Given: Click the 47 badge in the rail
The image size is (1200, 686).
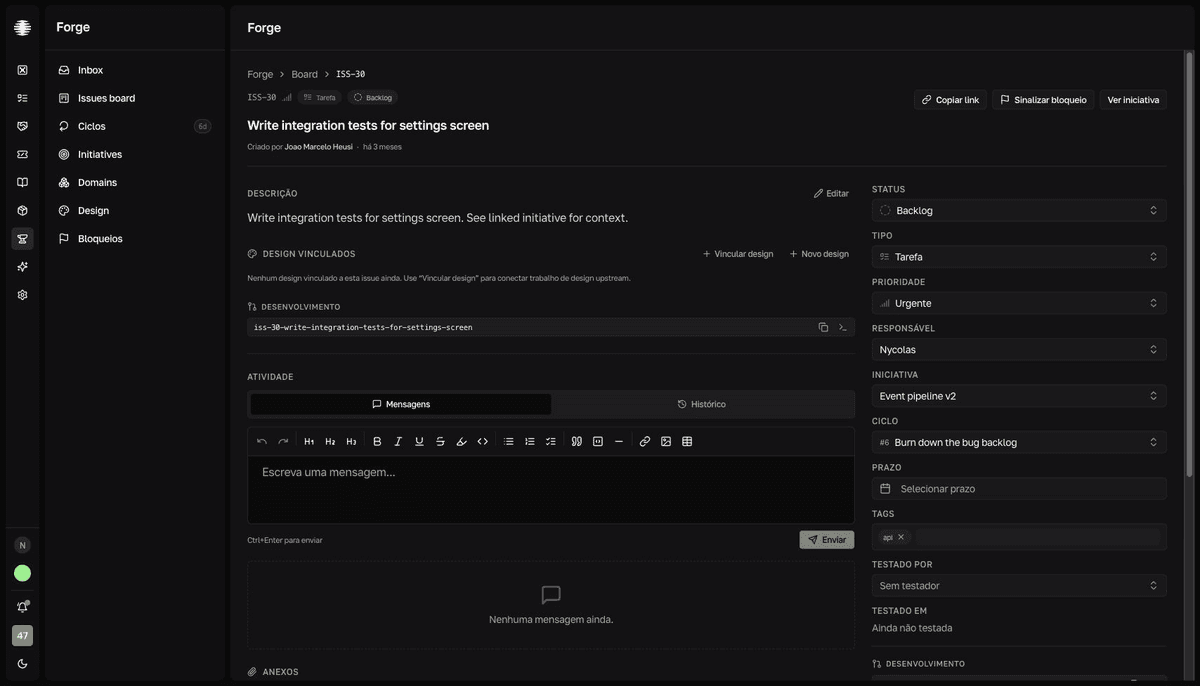Looking at the screenshot, I should click(x=22, y=635).
